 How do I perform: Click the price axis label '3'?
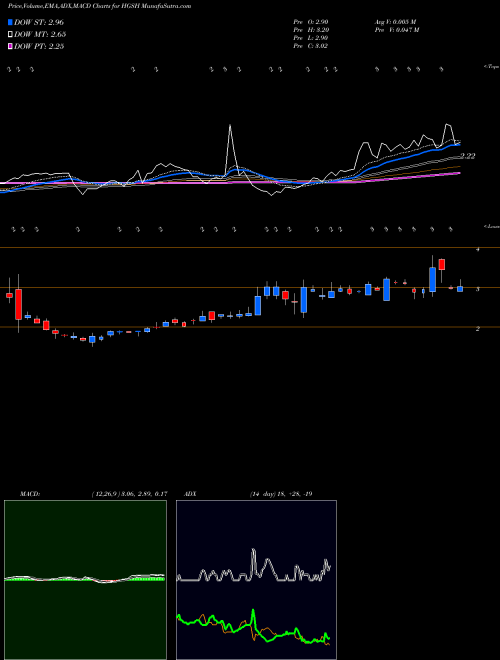coord(478,290)
